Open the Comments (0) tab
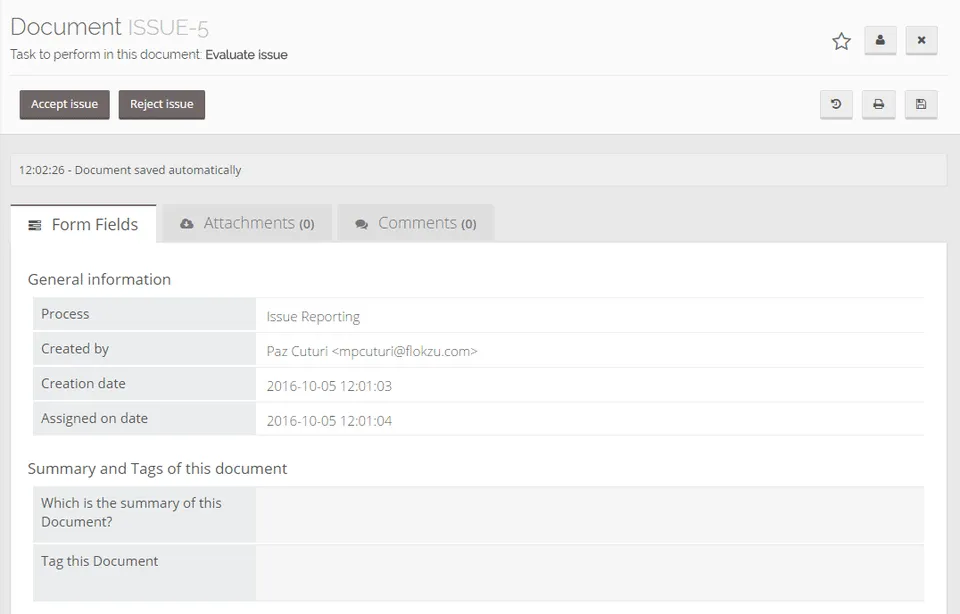960x614 pixels. click(x=416, y=223)
